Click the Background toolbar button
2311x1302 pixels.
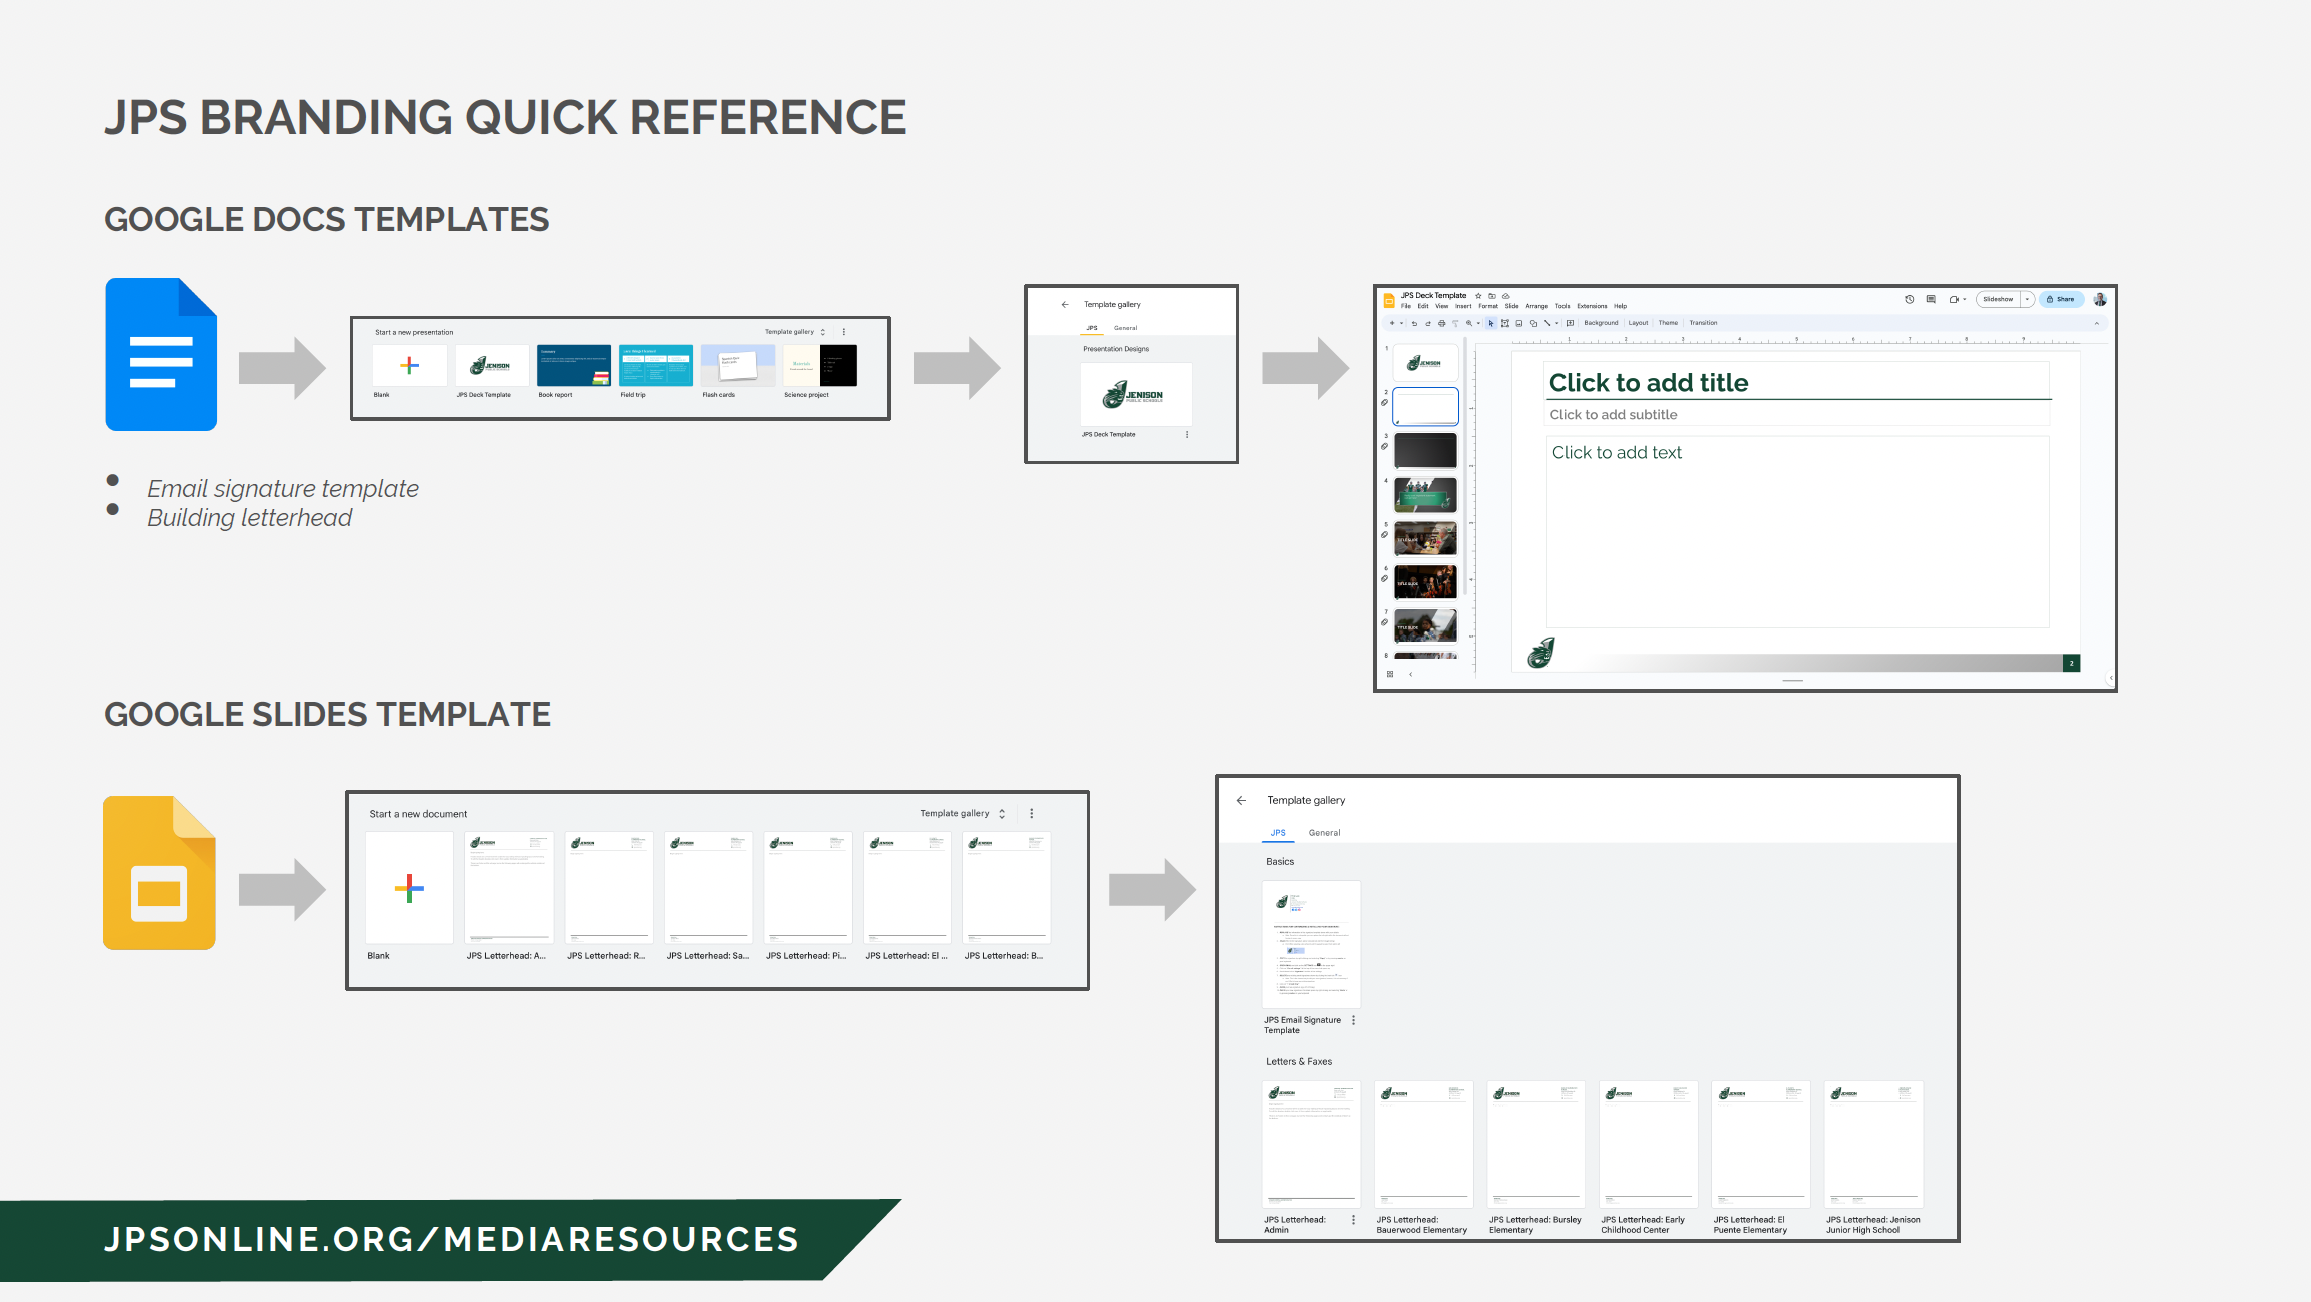[1601, 323]
